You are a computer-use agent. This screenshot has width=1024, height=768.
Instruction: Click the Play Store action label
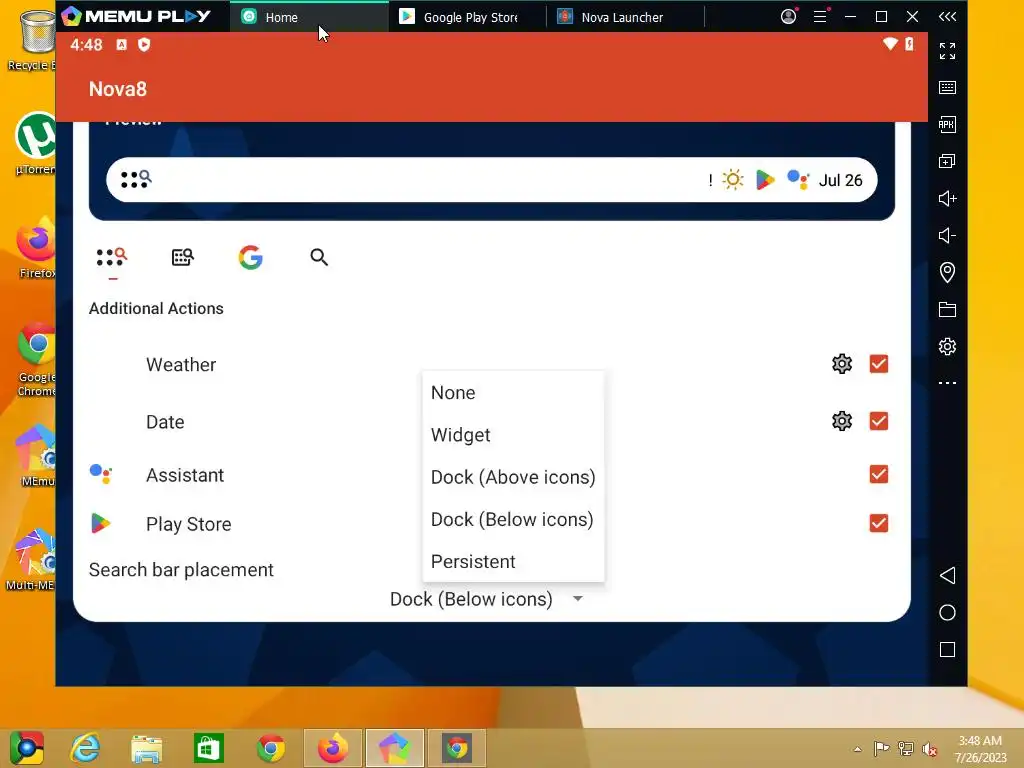[189, 524]
